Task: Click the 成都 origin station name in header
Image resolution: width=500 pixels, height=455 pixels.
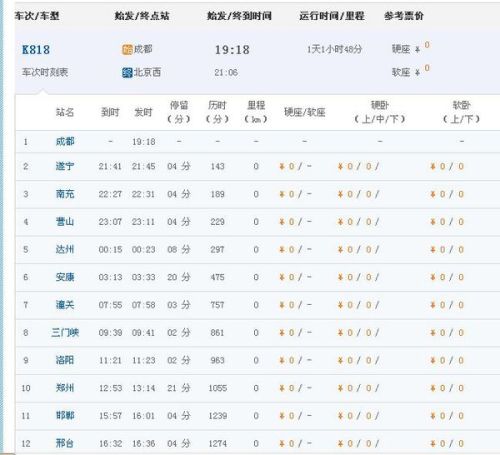Action: pos(143,49)
